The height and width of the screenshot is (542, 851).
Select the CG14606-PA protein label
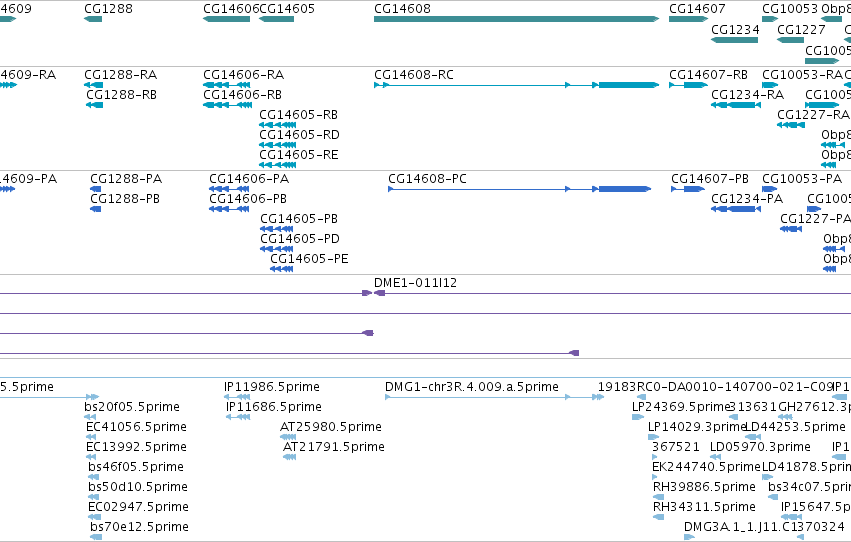point(249,179)
